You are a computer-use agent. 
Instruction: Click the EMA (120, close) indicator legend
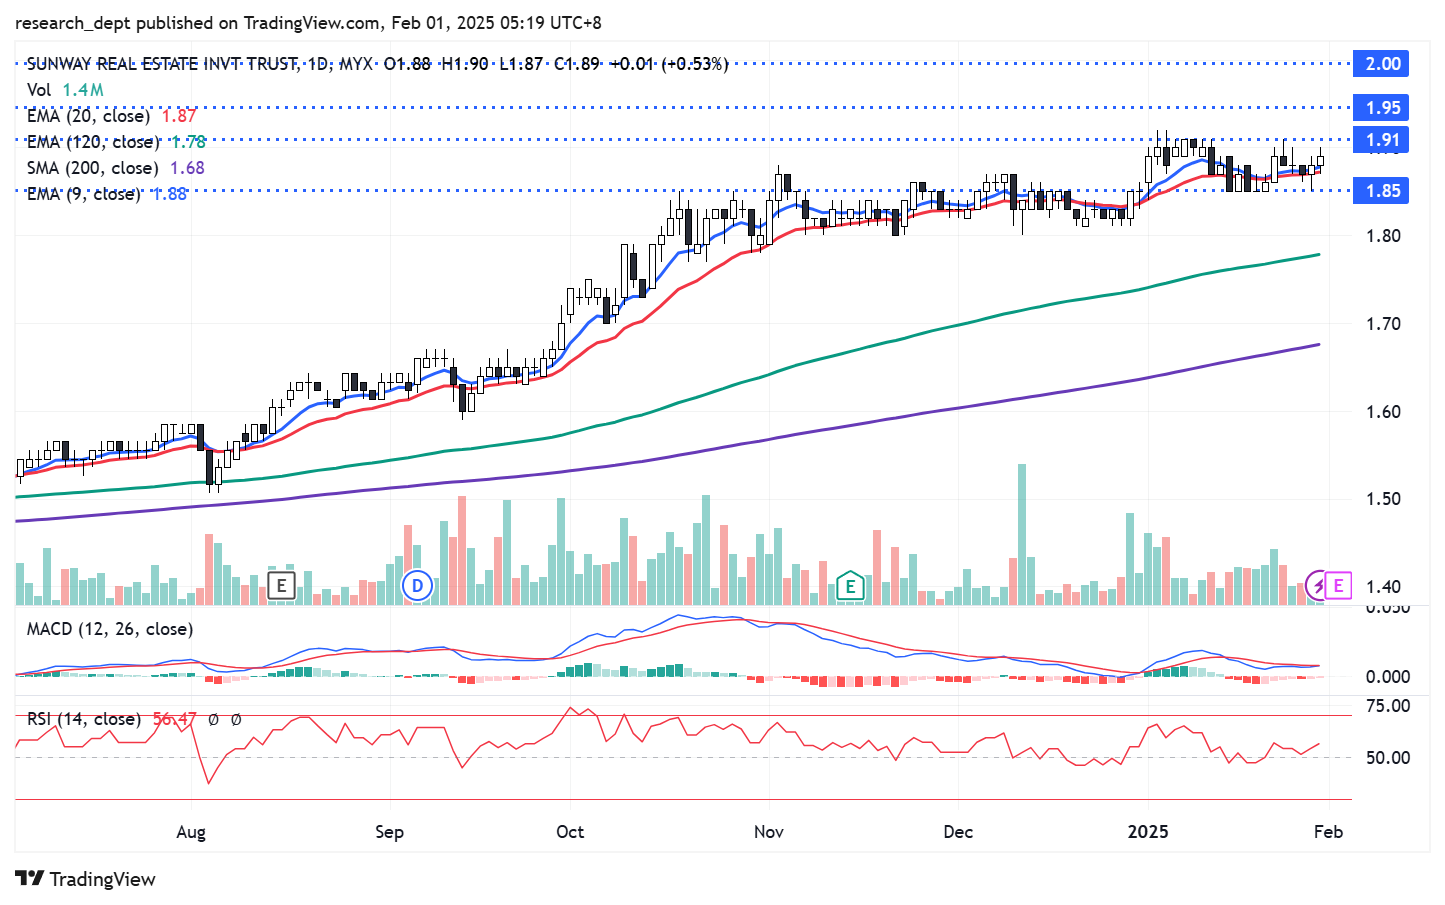pyautogui.click(x=93, y=142)
